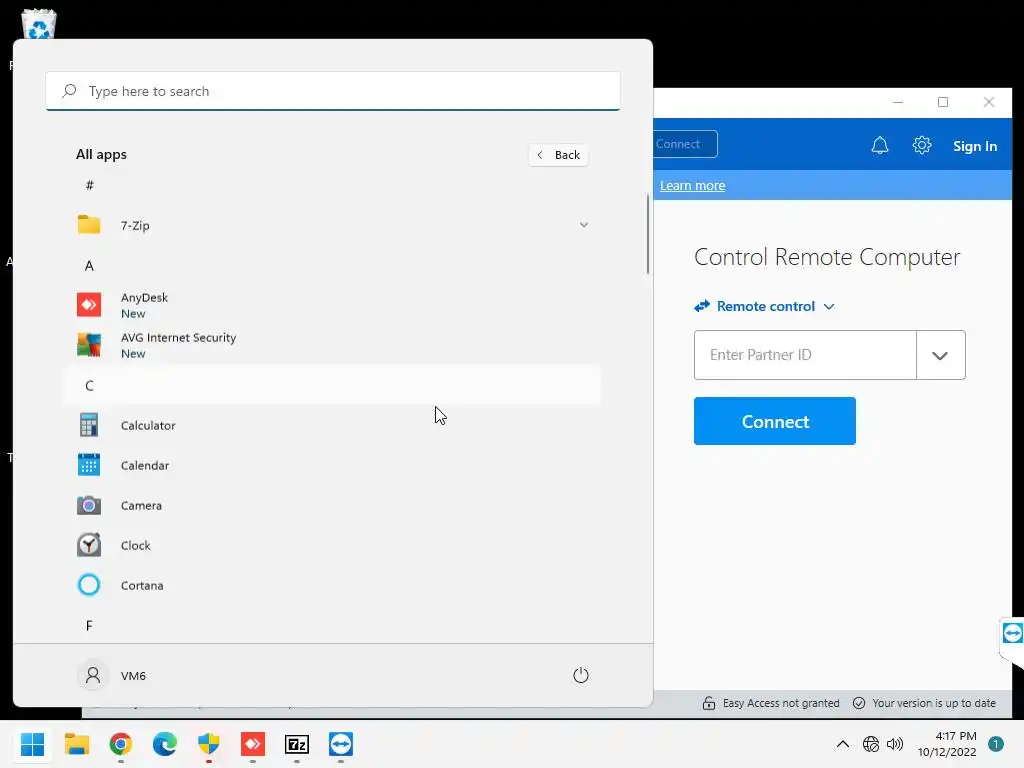This screenshot has height=768, width=1024.
Task: Show hidden system tray icons
Action: [843, 744]
